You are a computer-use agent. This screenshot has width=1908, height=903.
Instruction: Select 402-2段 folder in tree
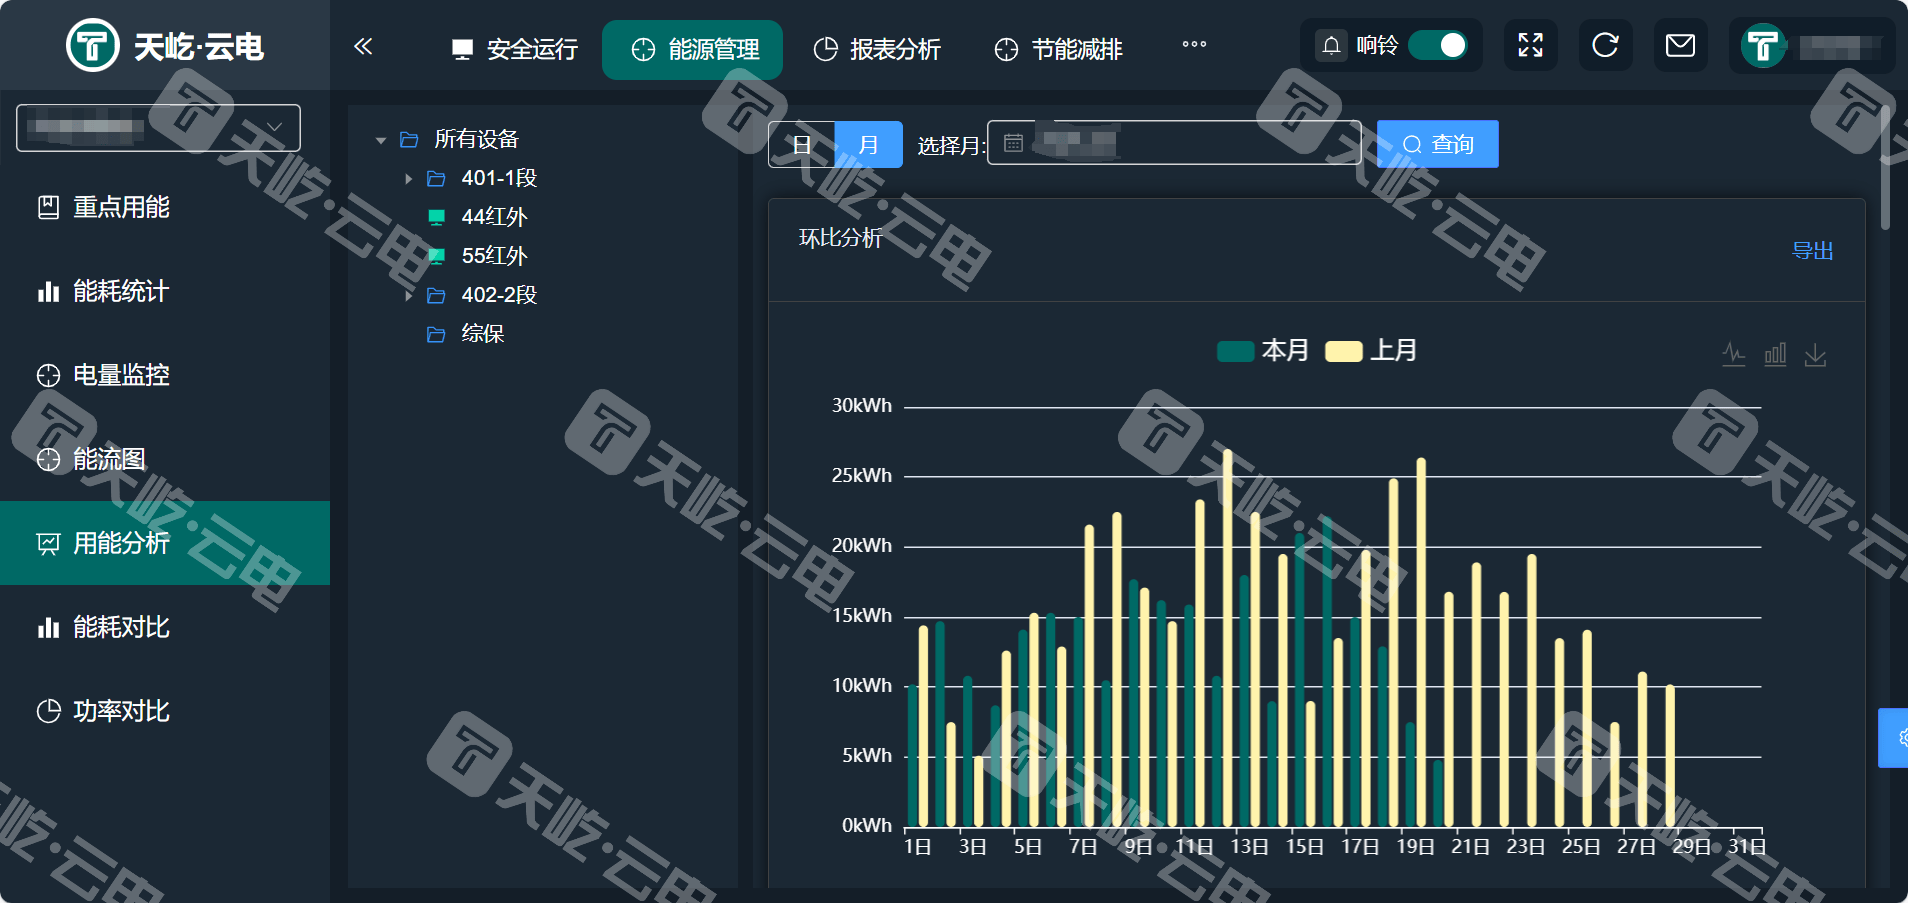point(499,295)
